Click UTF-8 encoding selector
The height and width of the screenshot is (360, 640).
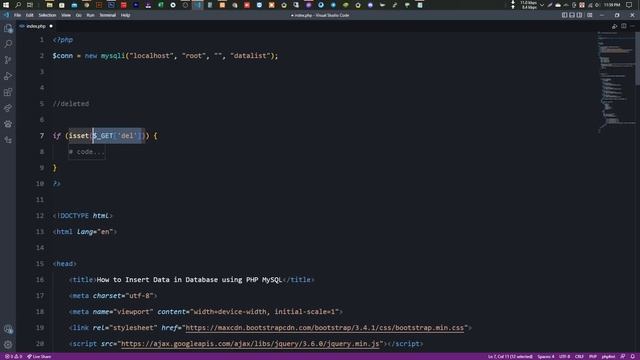pyautogui.click(x=564, y=357)
